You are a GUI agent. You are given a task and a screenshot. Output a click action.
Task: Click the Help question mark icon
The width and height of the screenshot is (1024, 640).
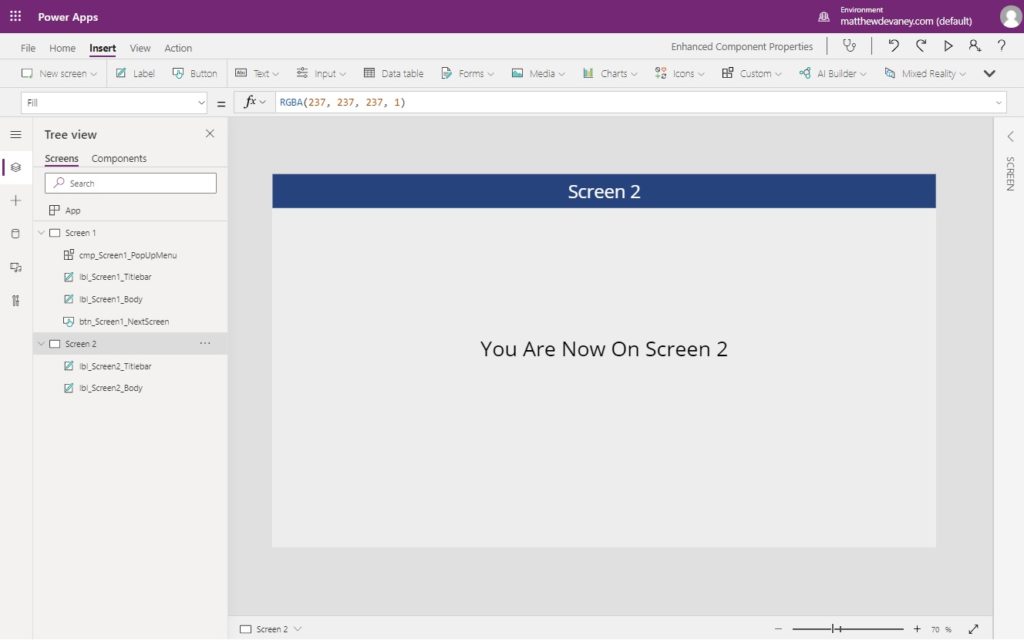1002,45
